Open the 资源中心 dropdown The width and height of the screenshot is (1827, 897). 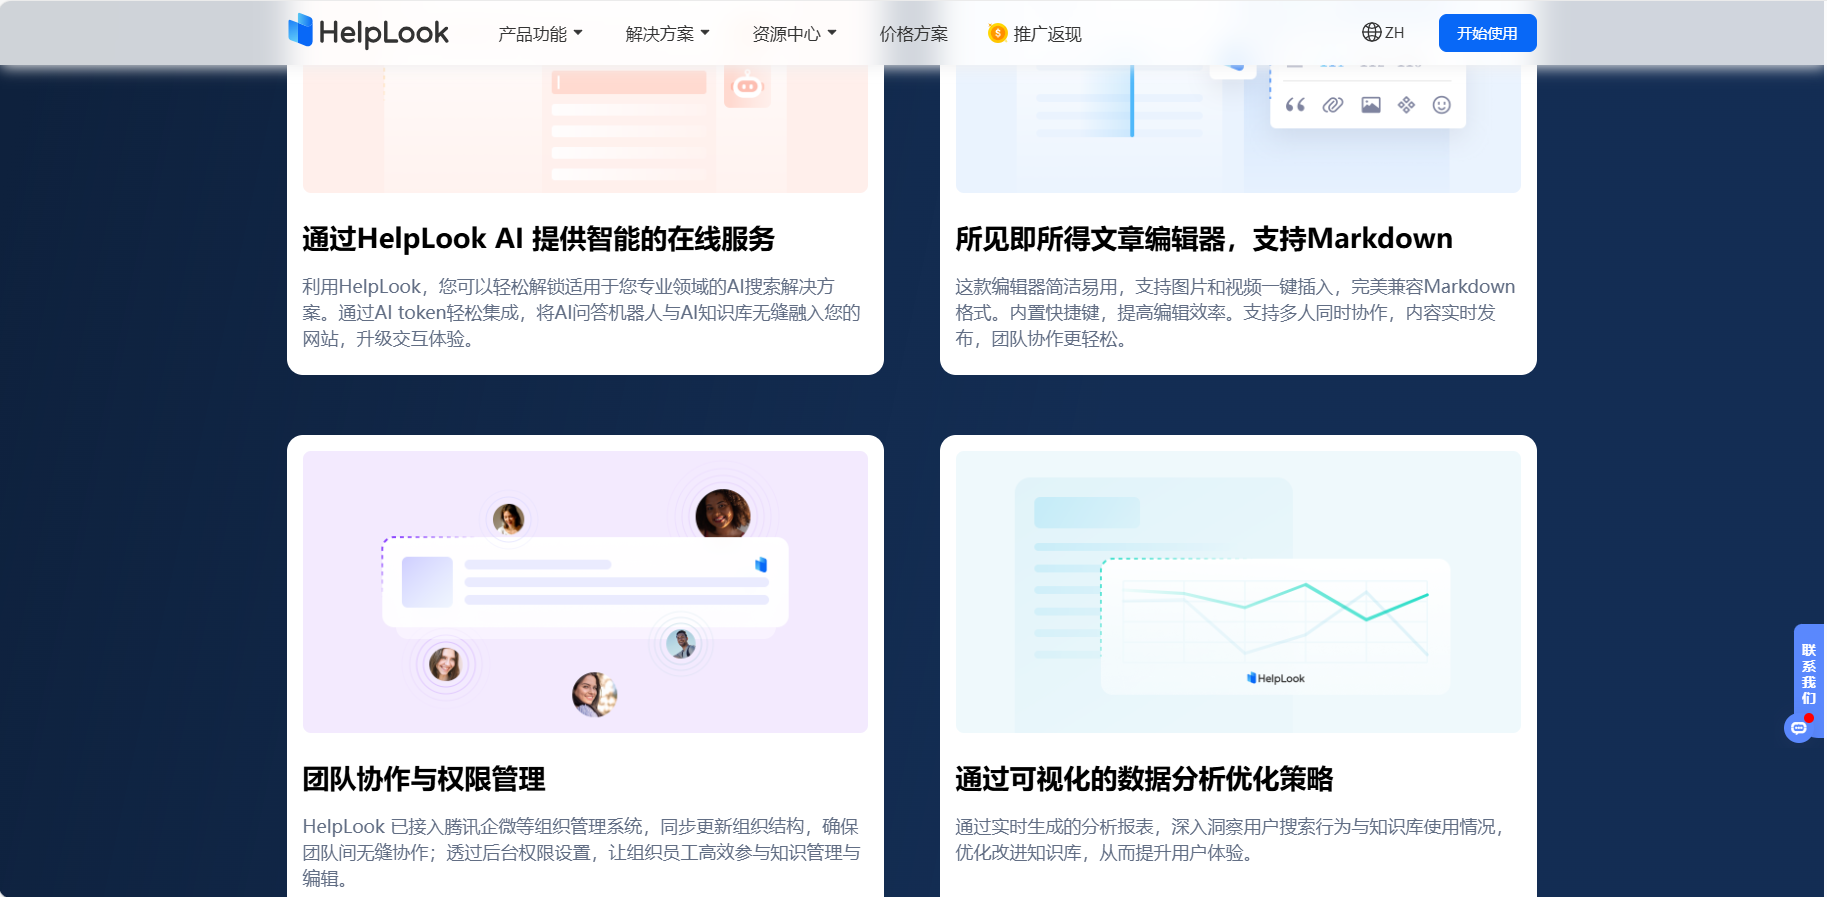794,34
